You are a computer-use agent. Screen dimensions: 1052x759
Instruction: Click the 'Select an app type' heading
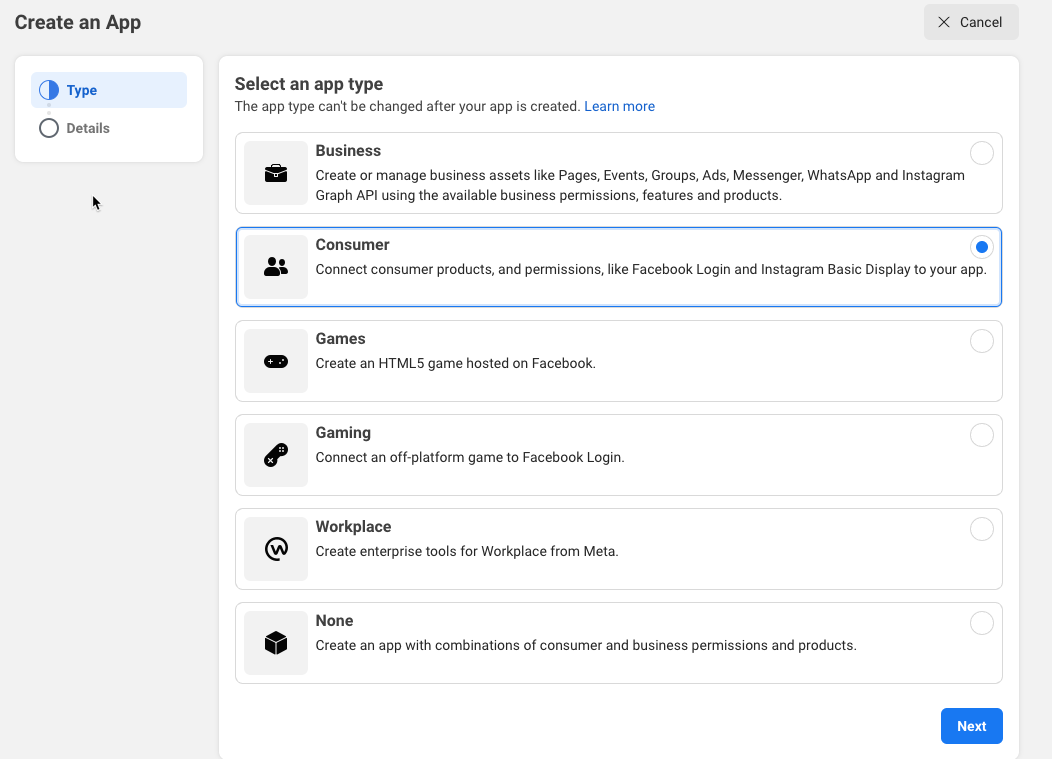pyautogui.click(x=309, y=84)
